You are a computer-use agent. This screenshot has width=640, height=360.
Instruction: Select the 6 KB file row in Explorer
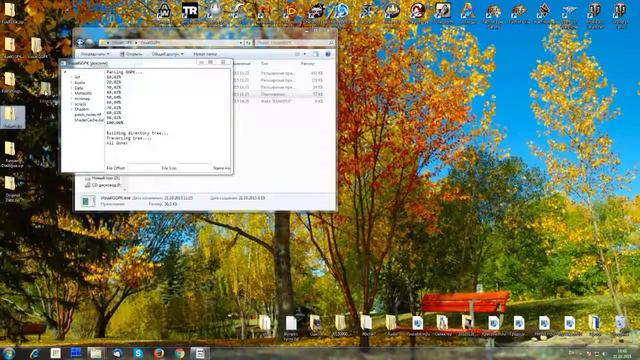(279, 101)
